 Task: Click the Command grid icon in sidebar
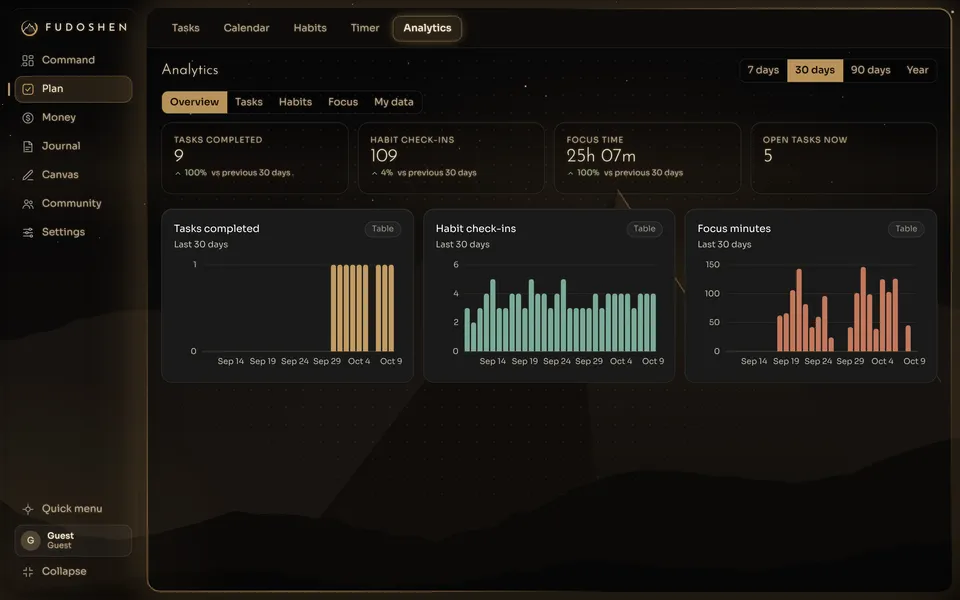[28, 60]
